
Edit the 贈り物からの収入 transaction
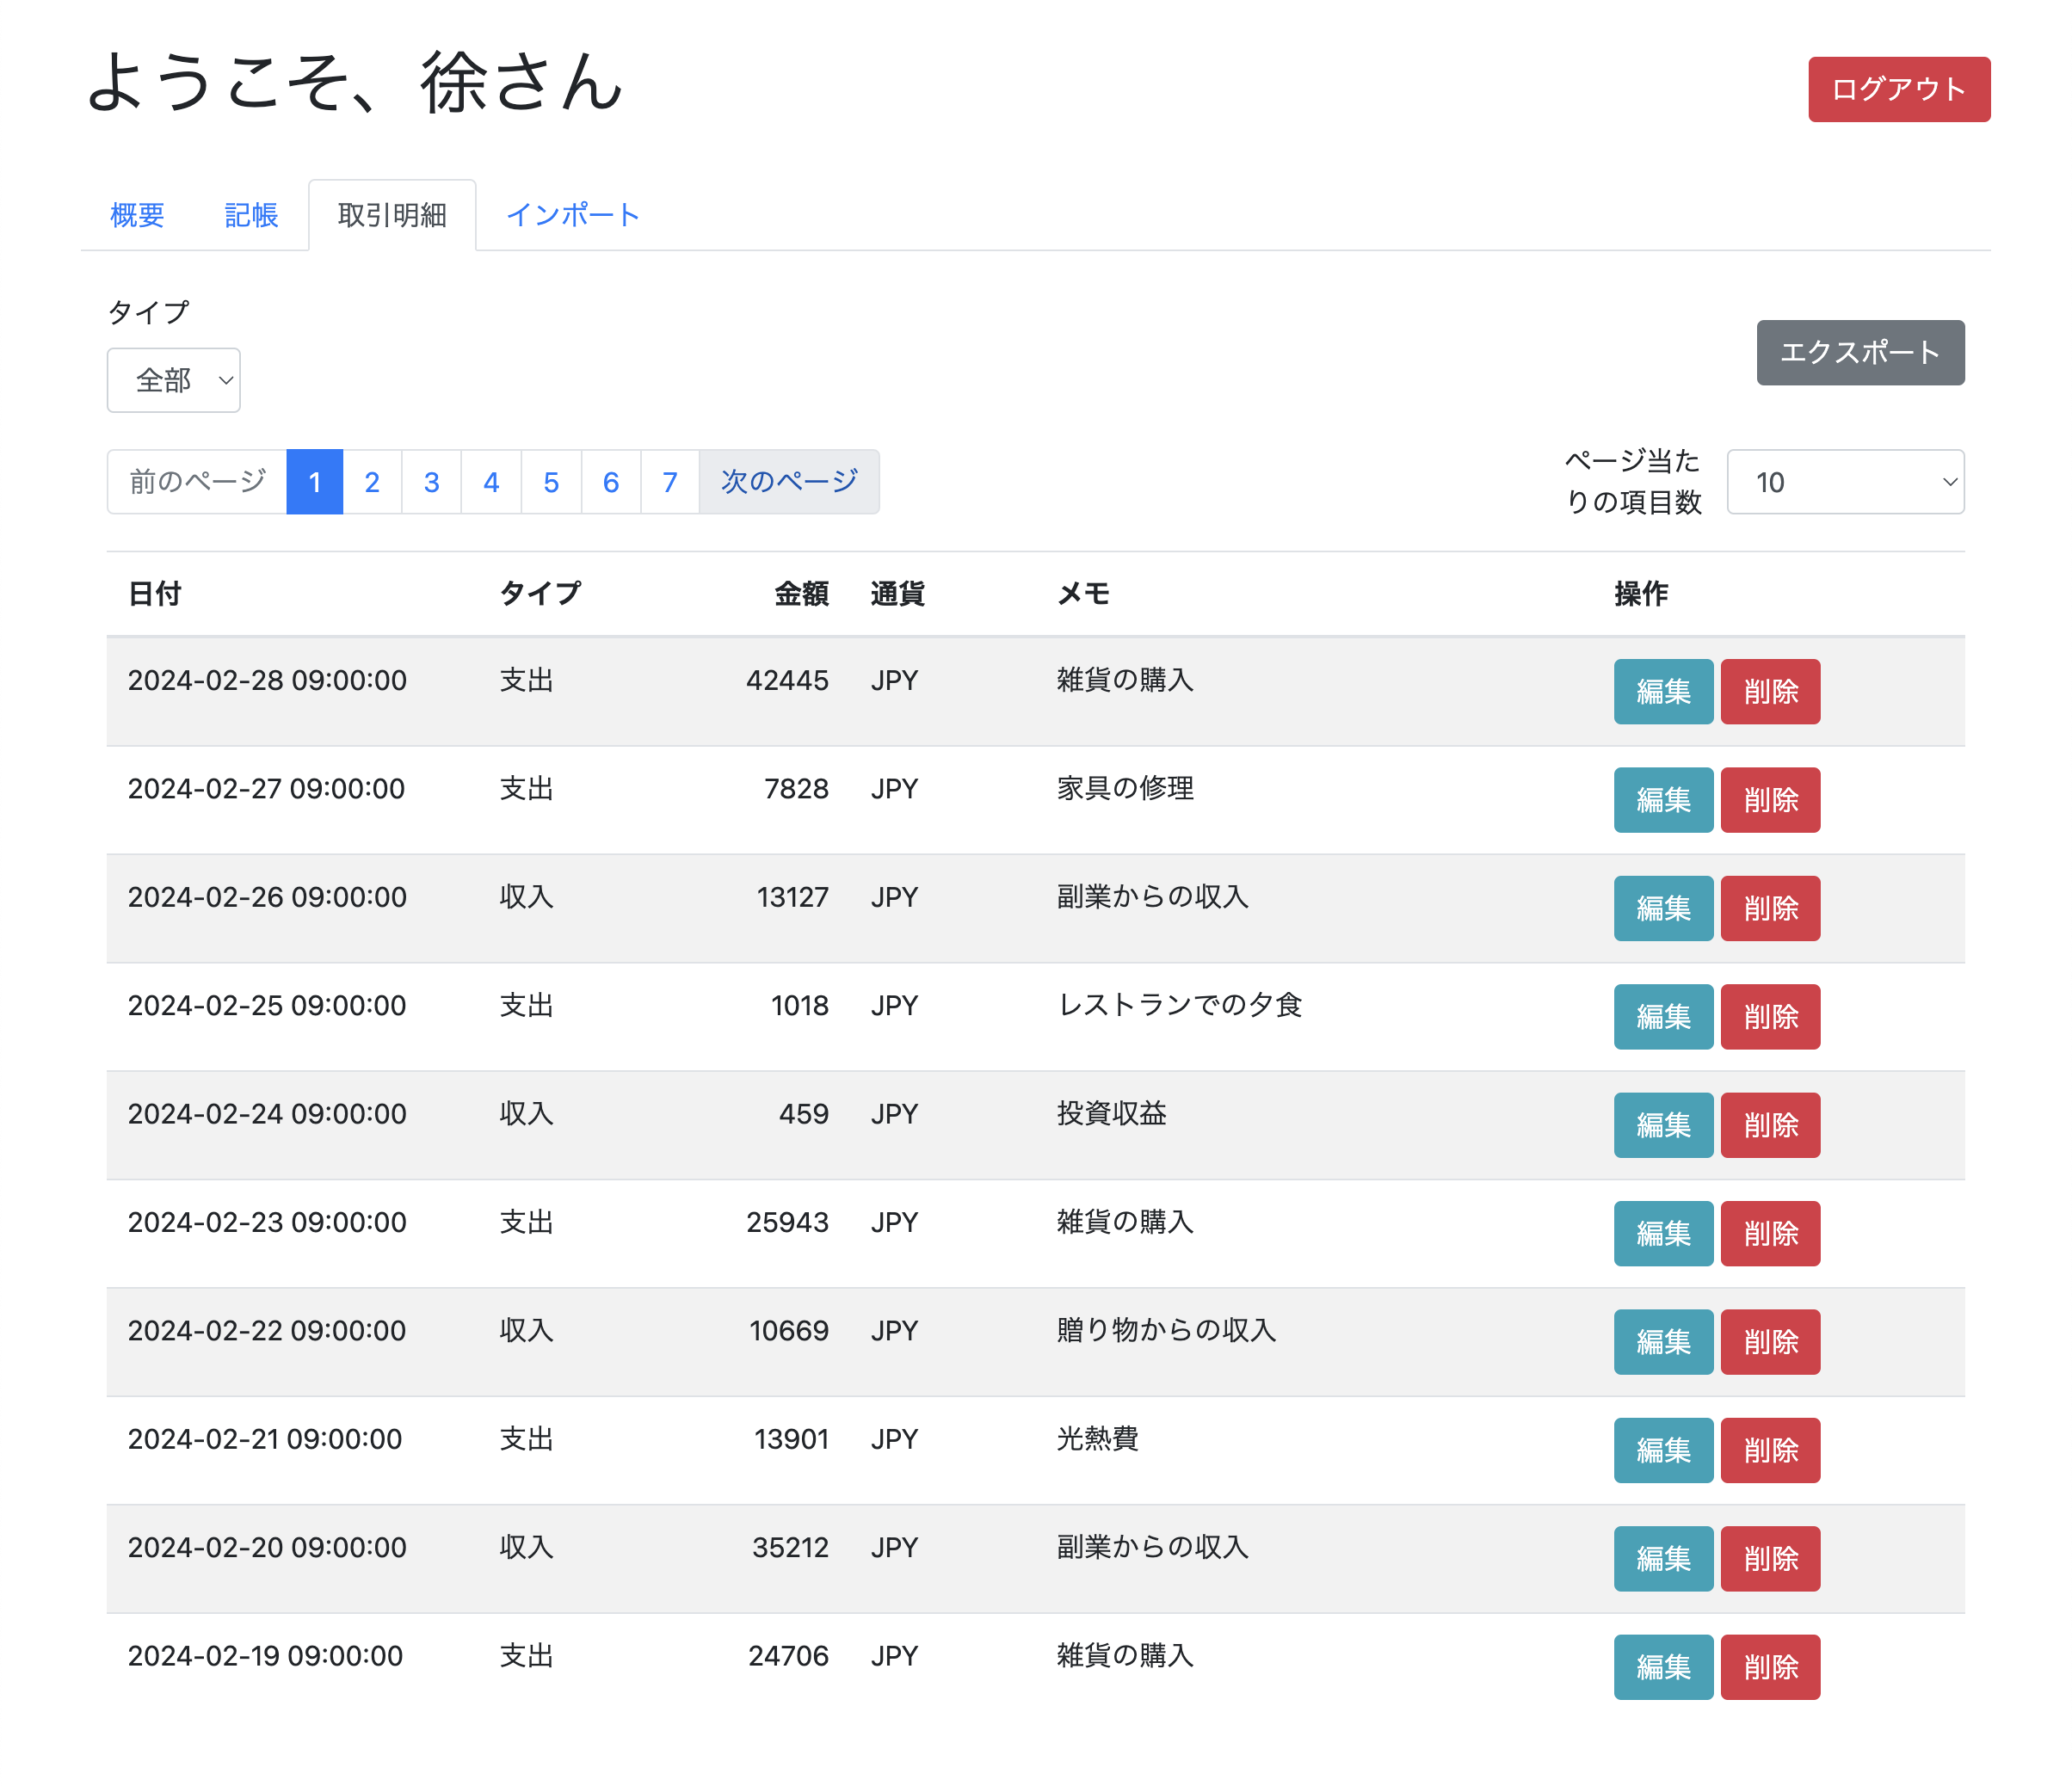(1663, 1342)
